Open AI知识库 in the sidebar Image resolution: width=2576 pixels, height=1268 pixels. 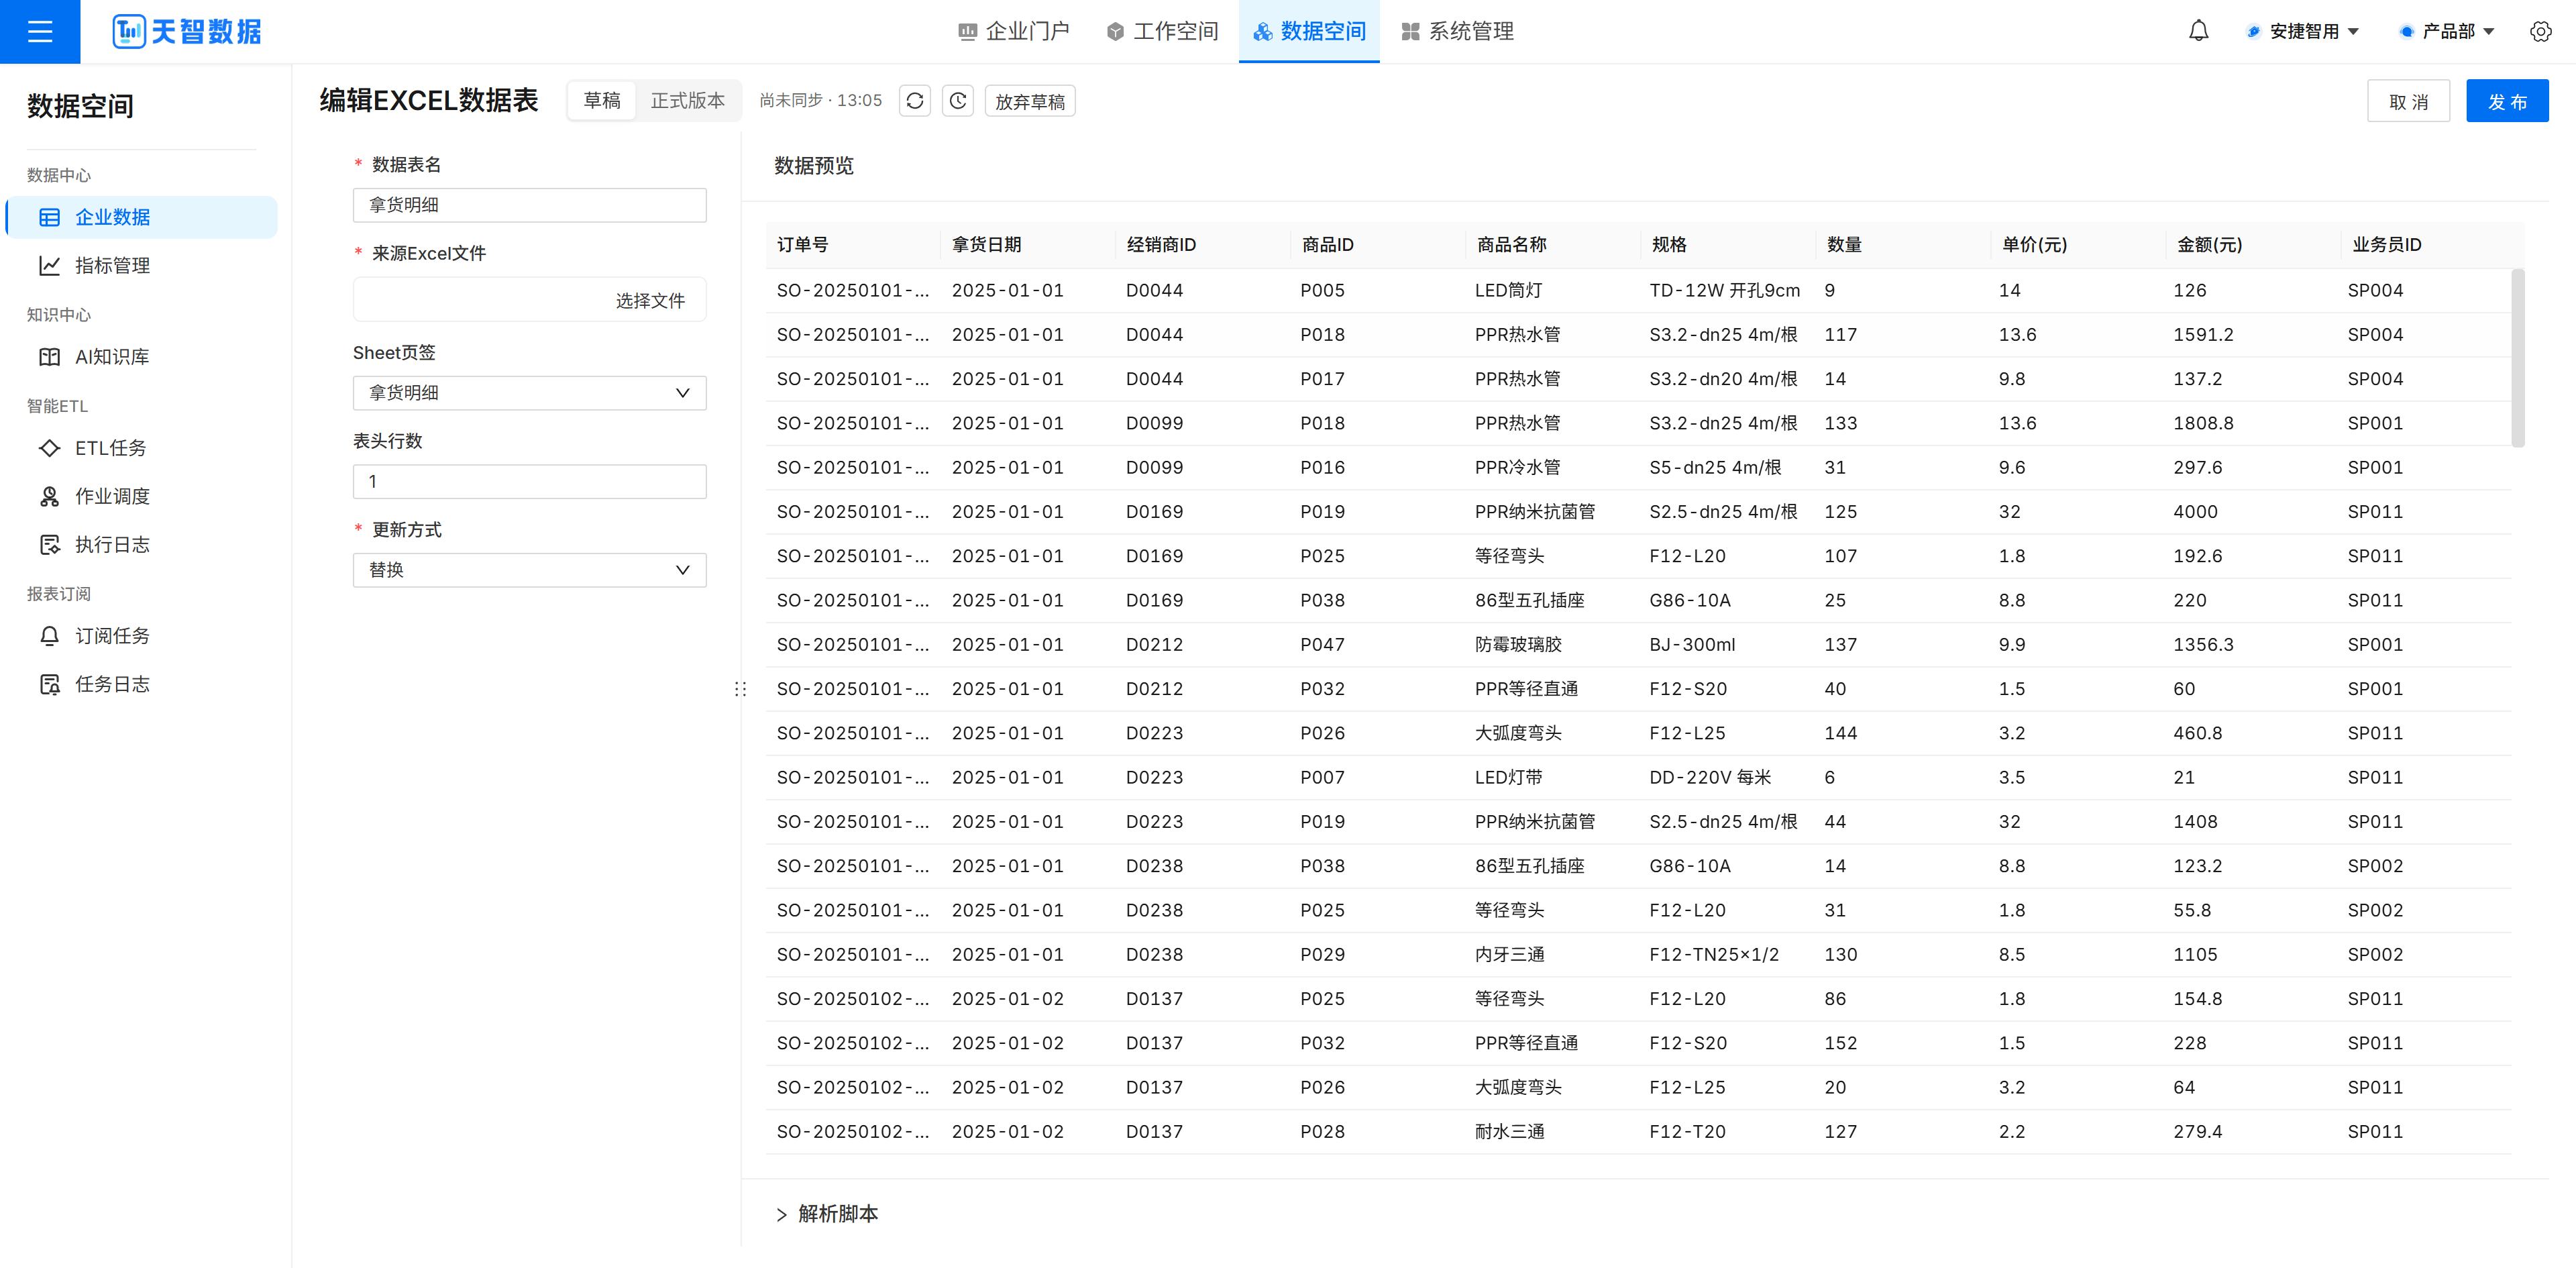coord(142,357)
